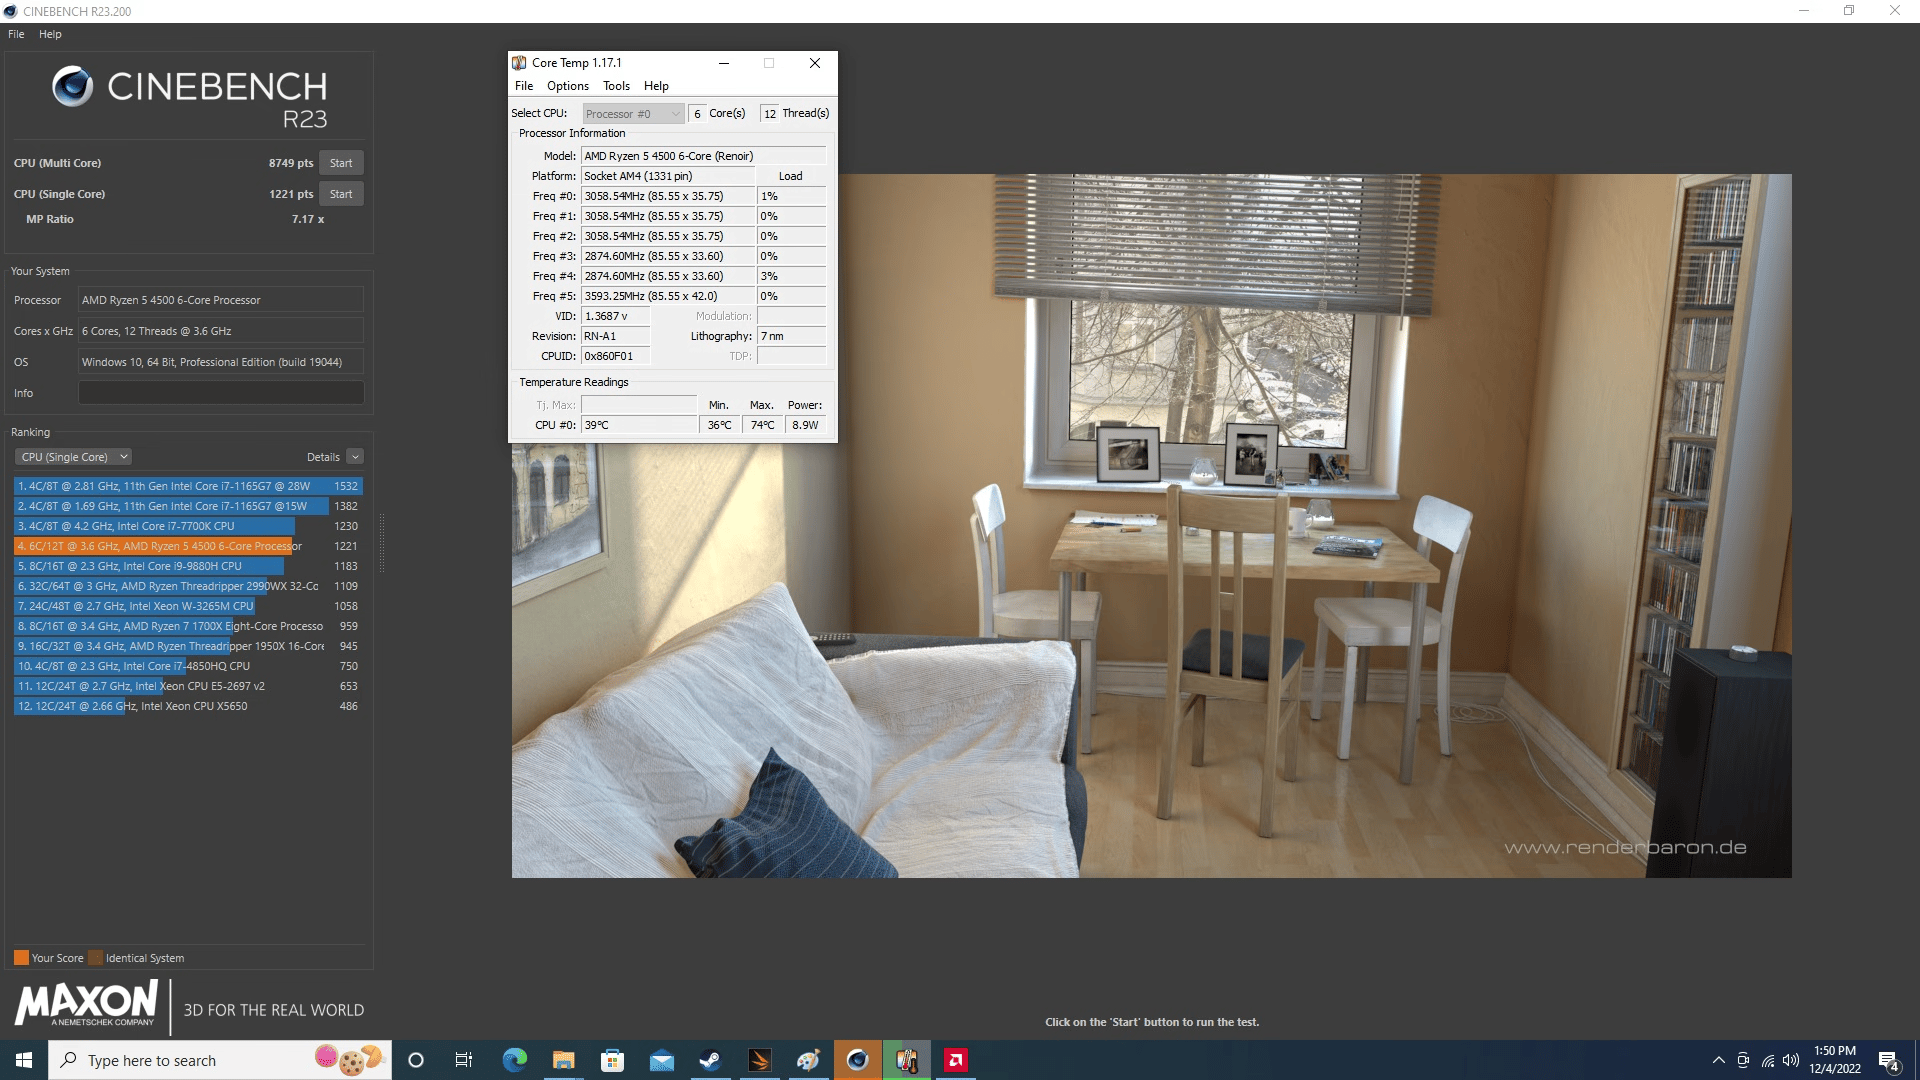Screen dimensions: 1920x1080
Task: Open AMD software from the taskbar
Action: pyautogui.click(x=956, y=1060)
